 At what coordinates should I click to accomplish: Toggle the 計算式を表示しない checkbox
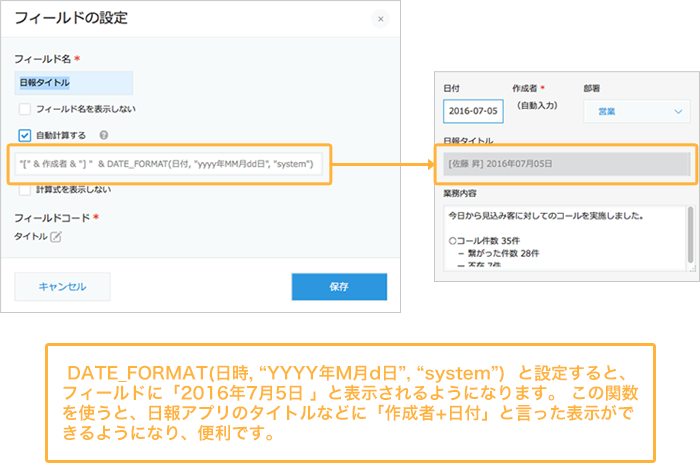point(24,189)
